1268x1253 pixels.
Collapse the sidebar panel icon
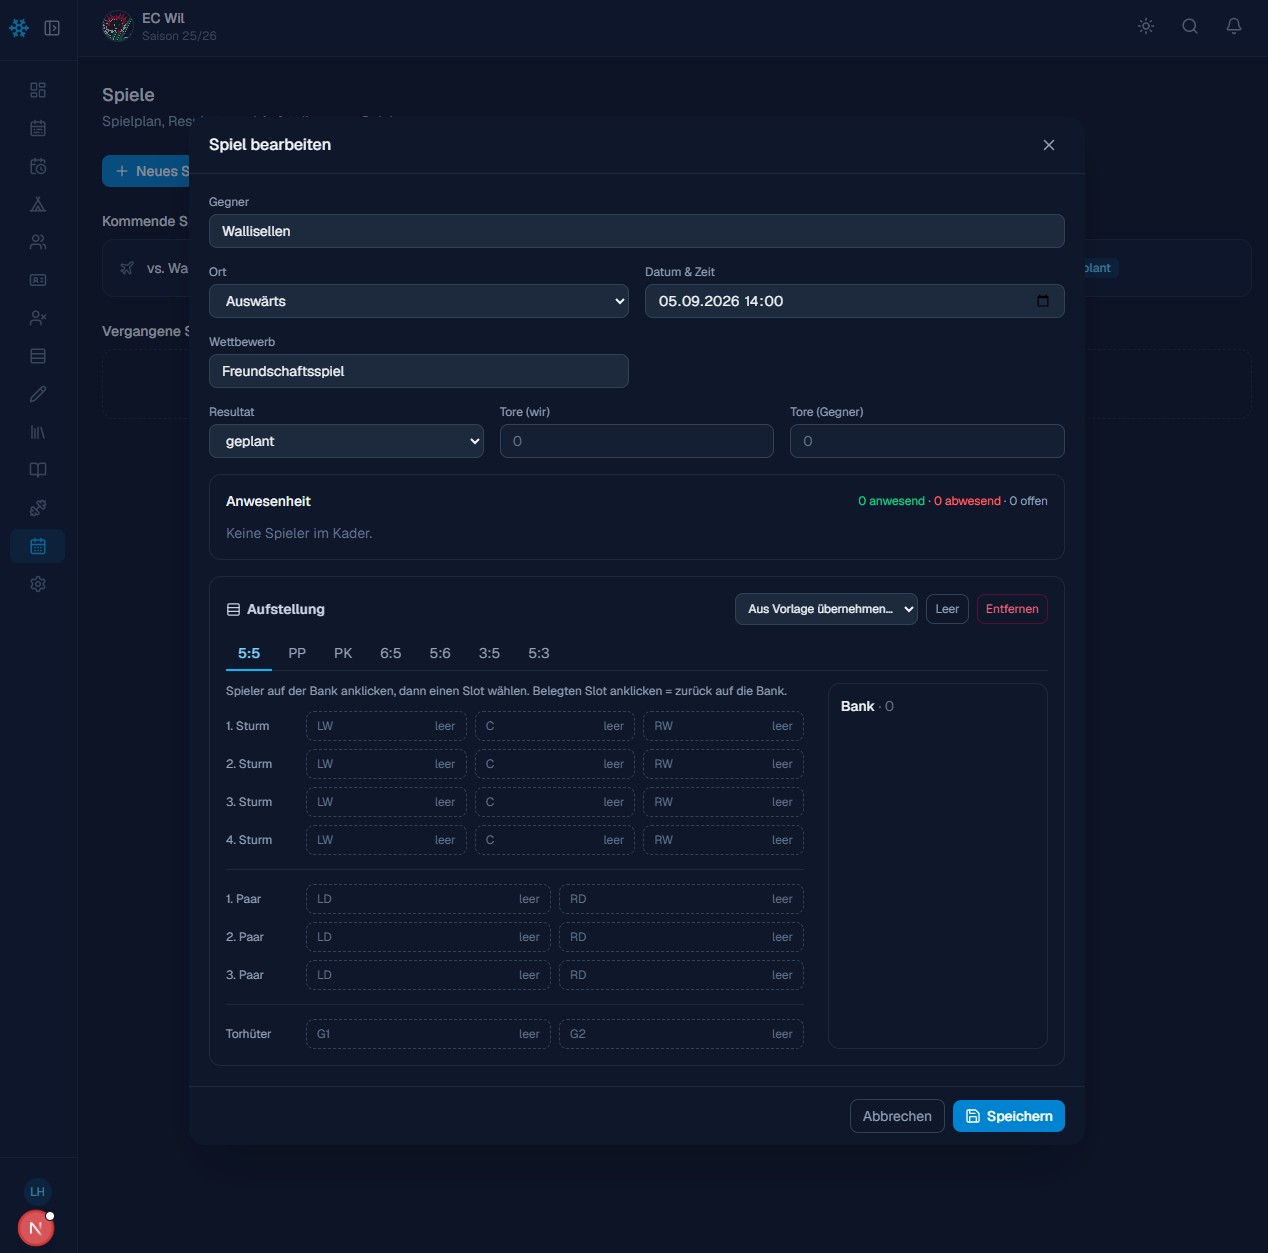(x=52, y=28)
